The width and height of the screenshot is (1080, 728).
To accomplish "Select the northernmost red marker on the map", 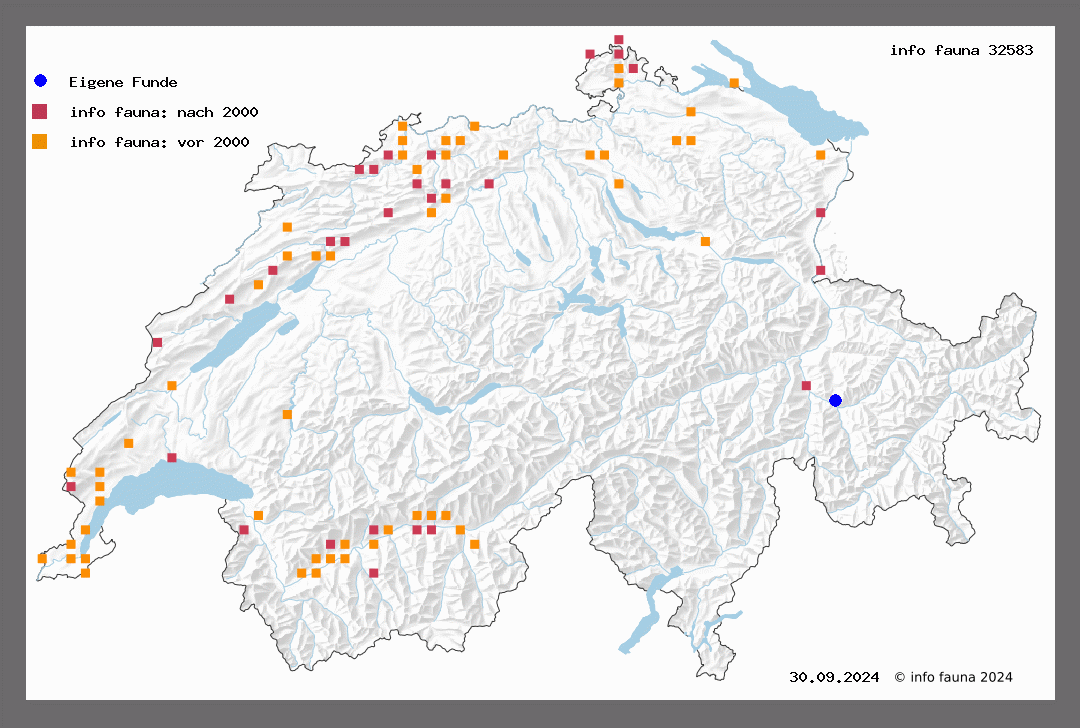I will coord(619,40).
